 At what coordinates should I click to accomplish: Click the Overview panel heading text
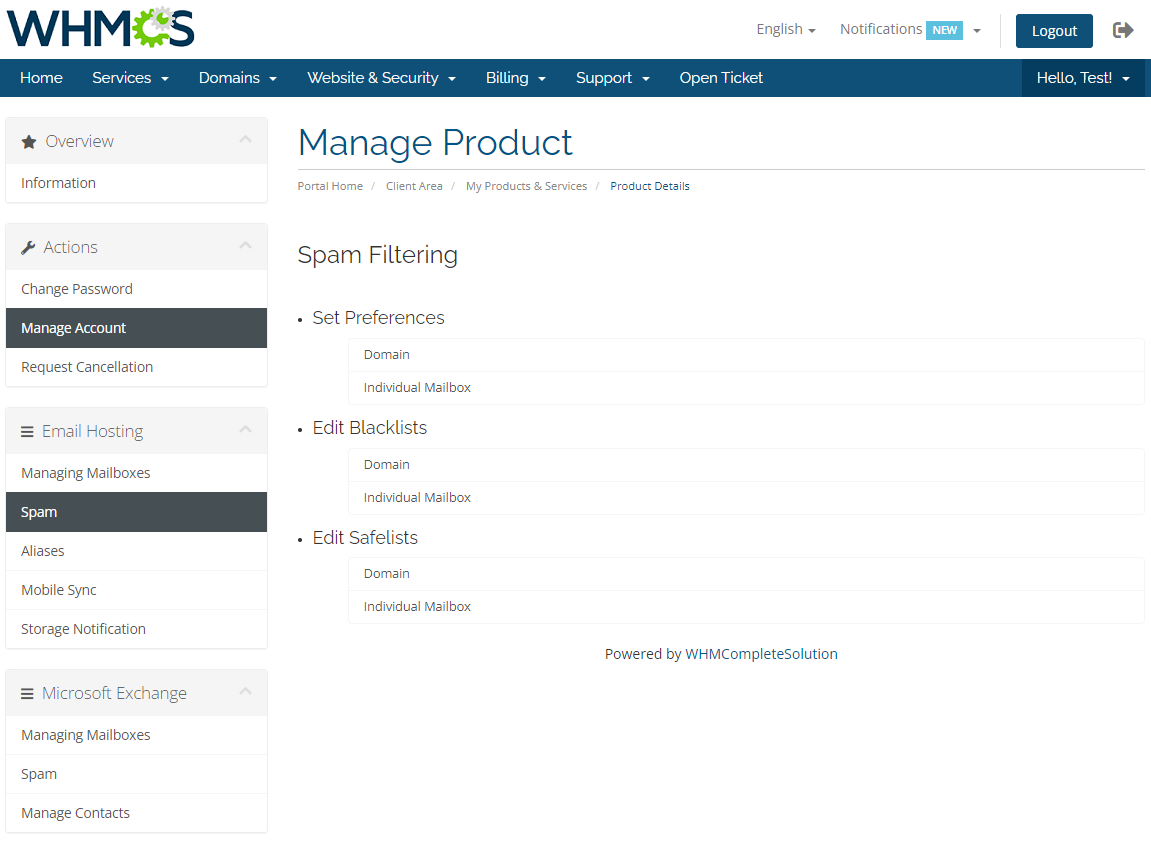[79, 141]
